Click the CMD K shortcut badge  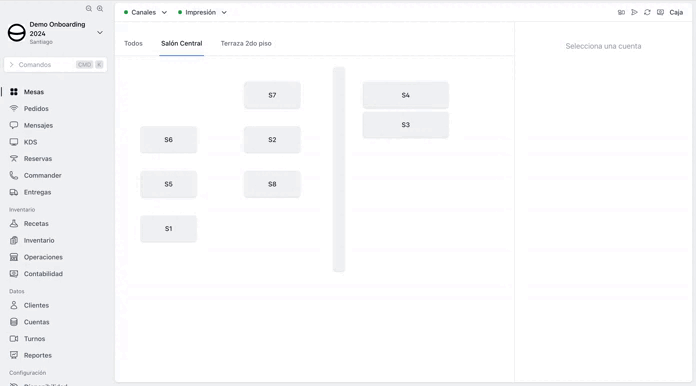tap(90, 65)
